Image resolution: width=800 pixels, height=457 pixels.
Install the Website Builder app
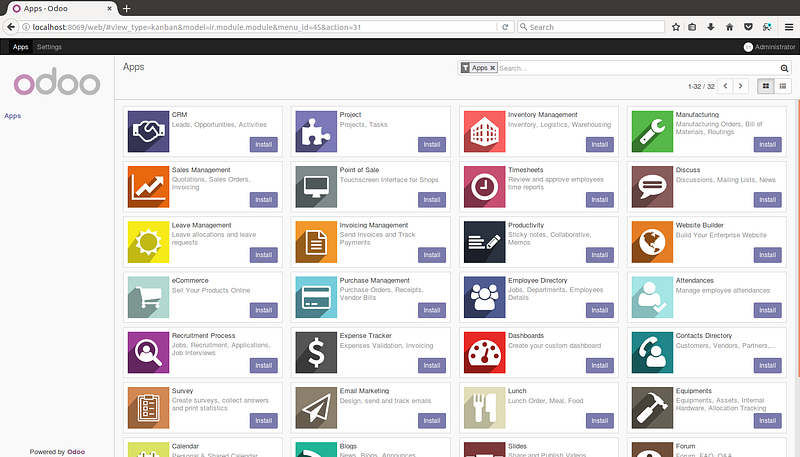click(767, 255)
